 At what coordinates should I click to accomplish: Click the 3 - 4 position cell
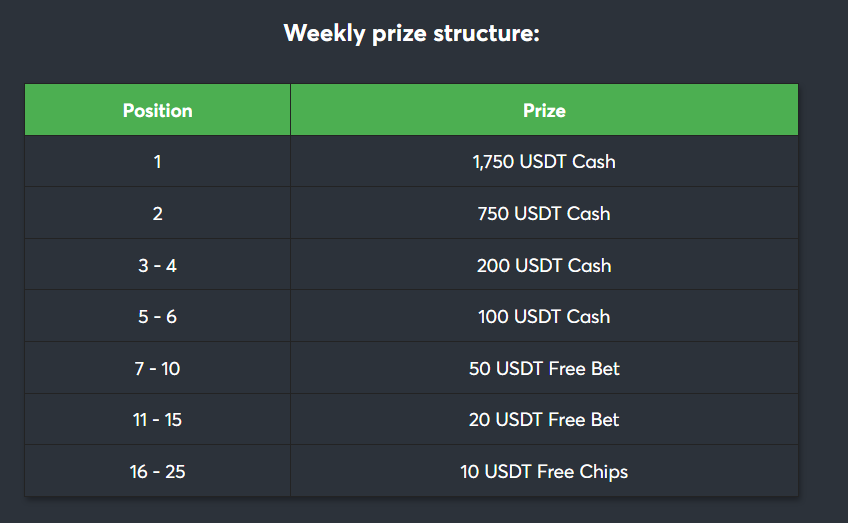coord(157,264)
